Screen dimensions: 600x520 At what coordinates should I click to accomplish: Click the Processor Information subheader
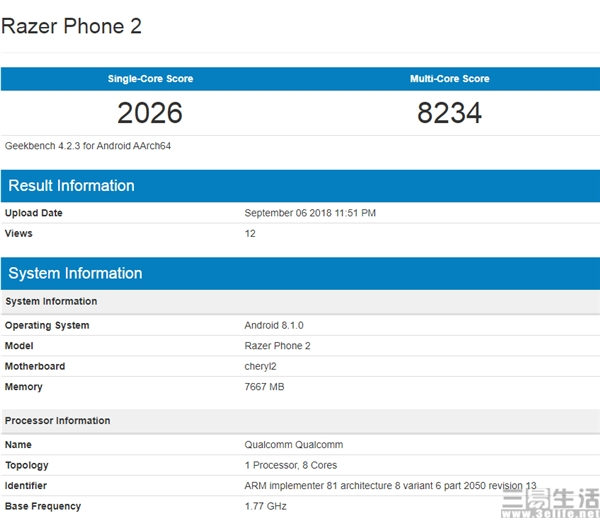[57, 421]
